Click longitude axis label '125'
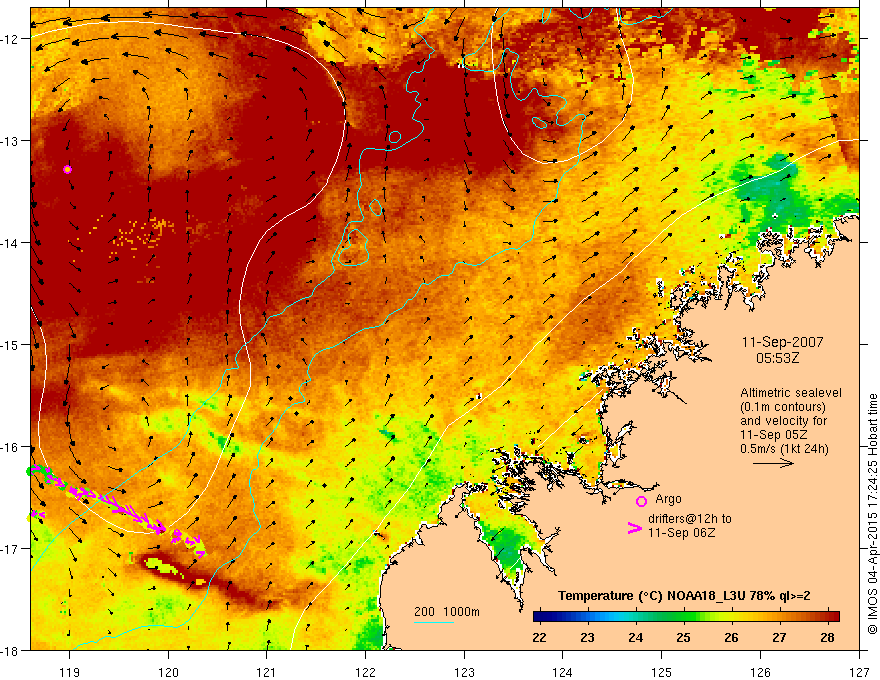Screen dimensions: 880x680 point(662,672)
